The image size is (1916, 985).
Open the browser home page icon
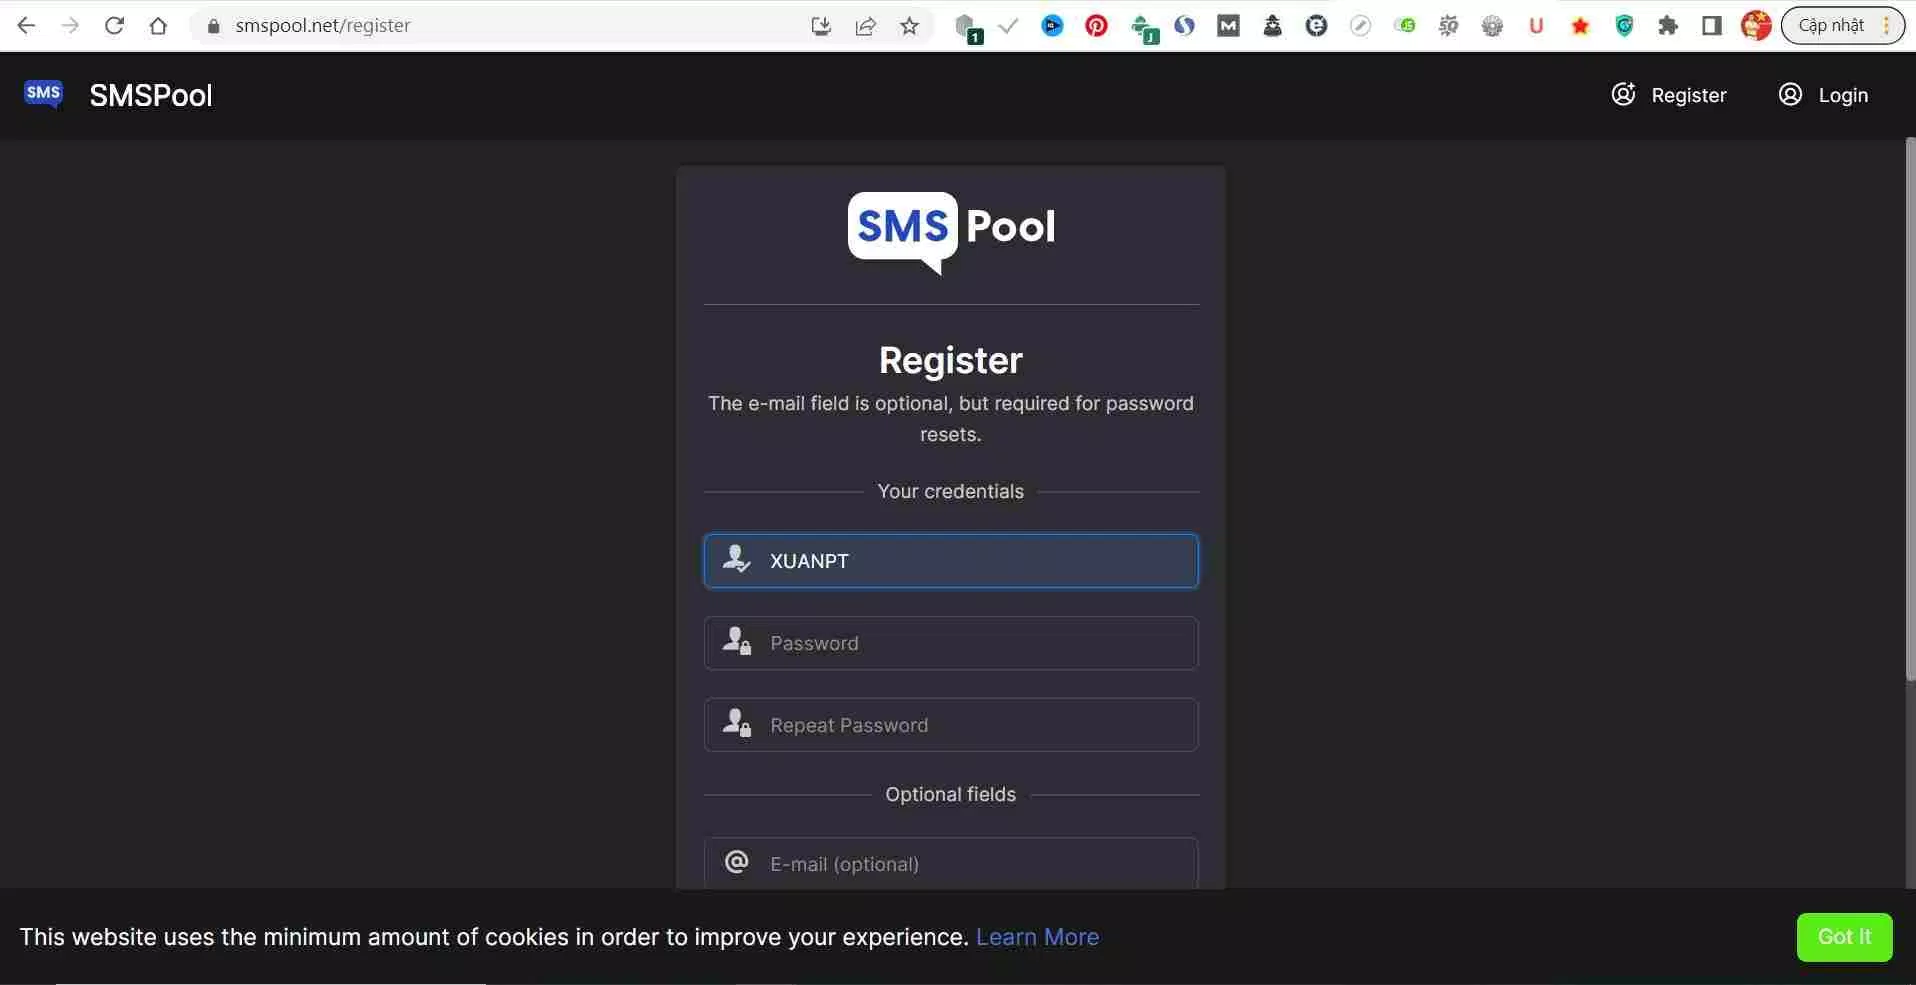click(158, 25)
